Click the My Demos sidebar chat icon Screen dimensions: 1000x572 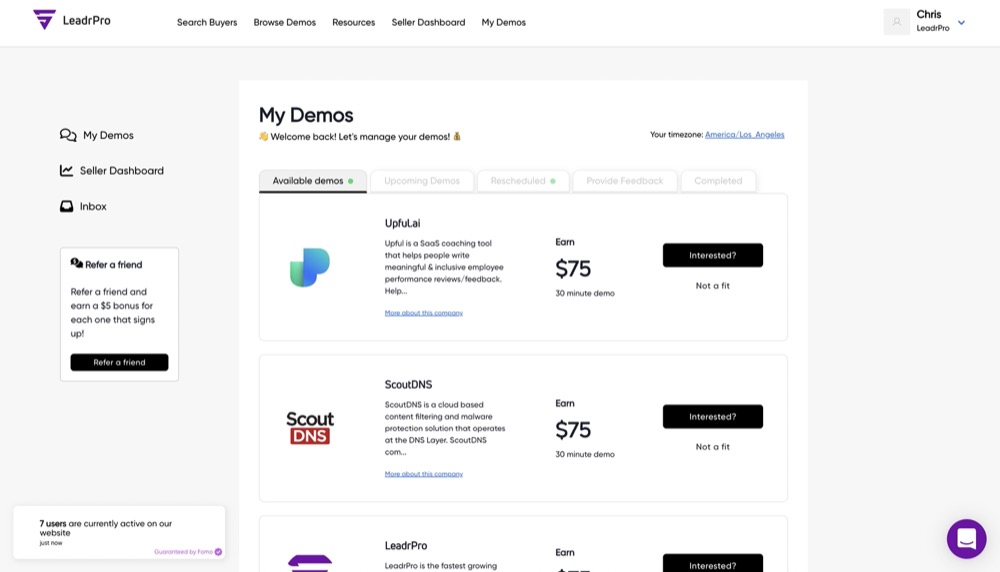point(68,135)
